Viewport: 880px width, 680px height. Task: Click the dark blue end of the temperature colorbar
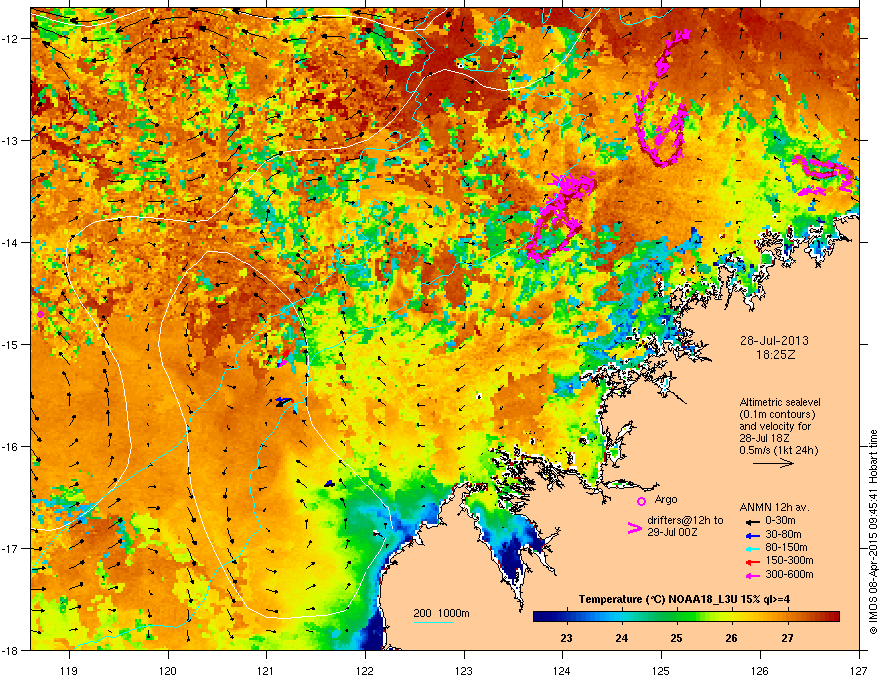542,617
